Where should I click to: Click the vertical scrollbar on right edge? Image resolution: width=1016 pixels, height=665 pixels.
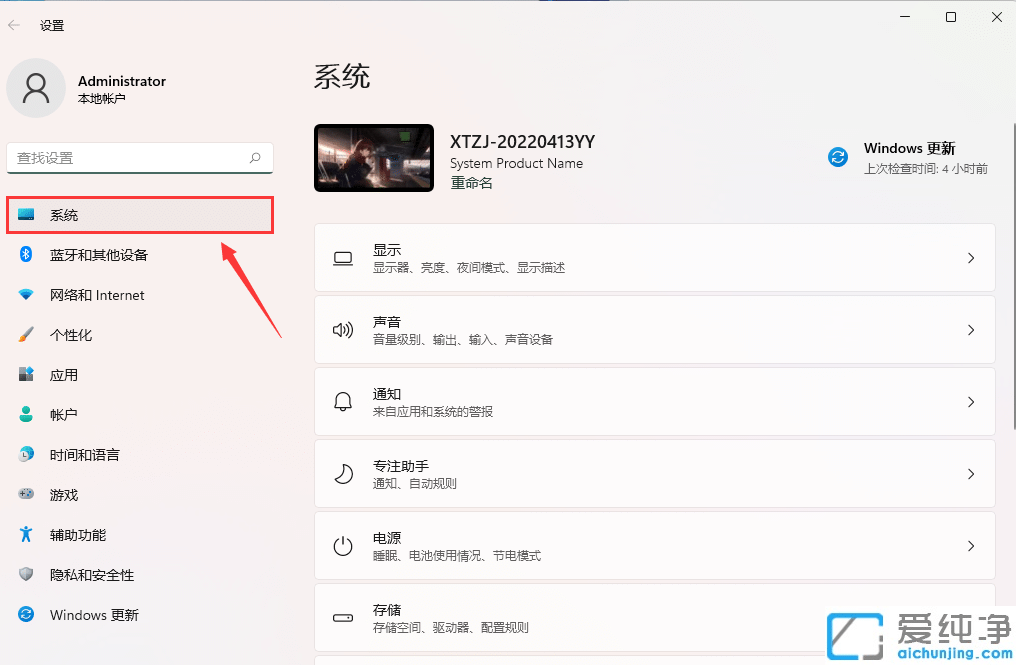pos(1014,275)
